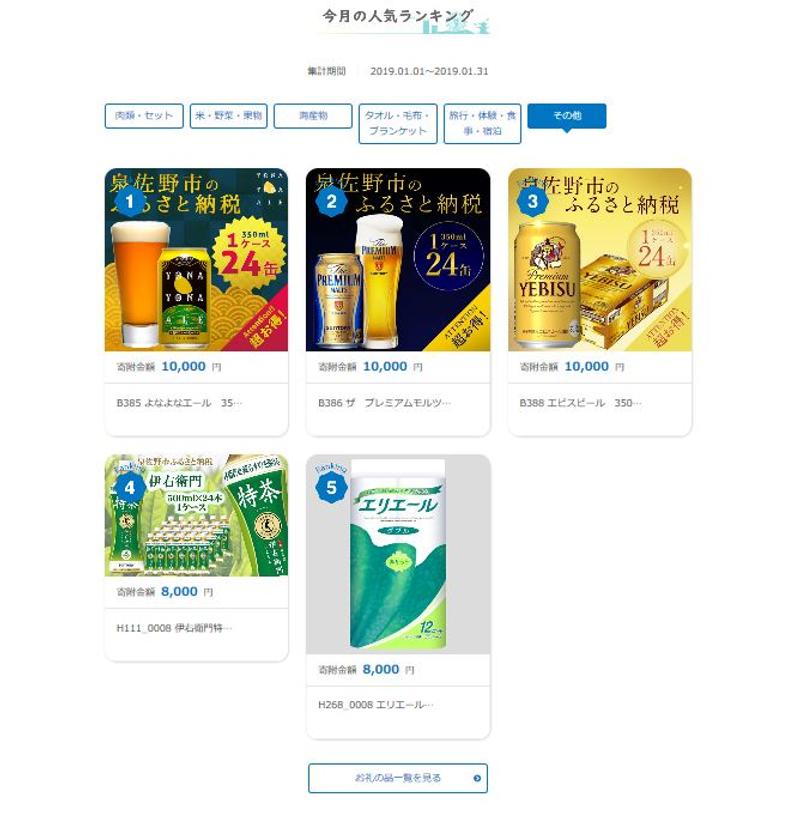Image resolution: width=800 pixels, height=825 pixels.
Task: Open the 海産物 category tab
Action: (313, 116)
